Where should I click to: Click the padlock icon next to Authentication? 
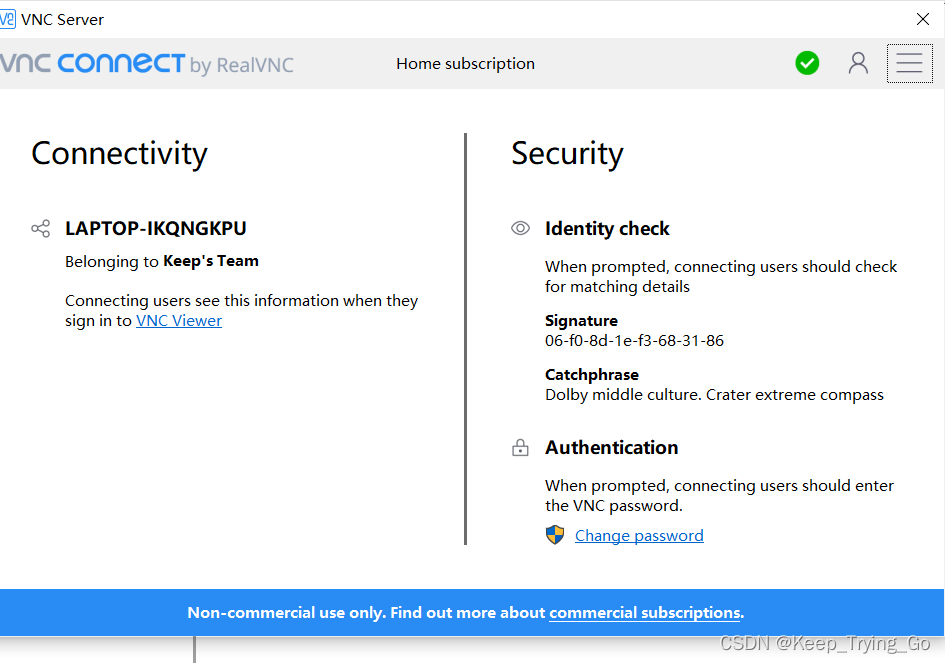pyautogui.click(x=520, y=447)
